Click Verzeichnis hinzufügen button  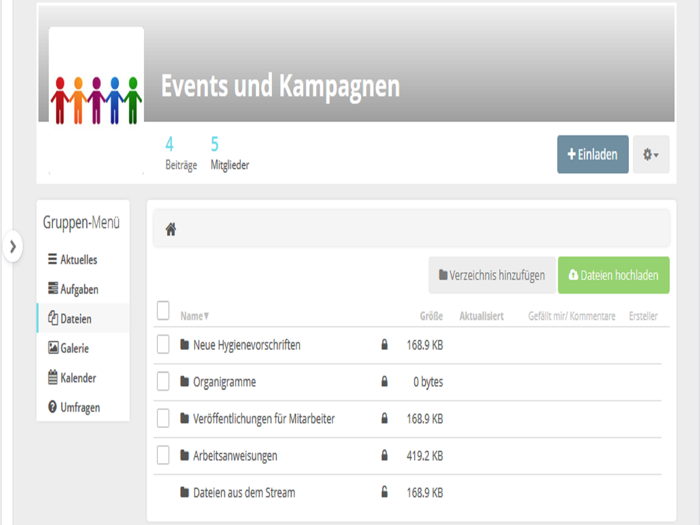(x=491, y=275)
